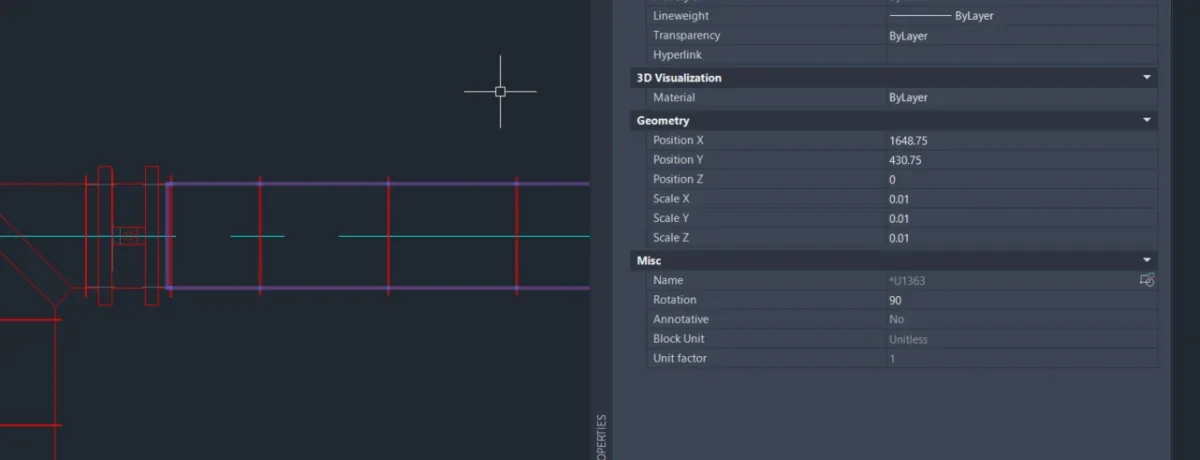Open the Material ByLayer value

[1020, 98]
